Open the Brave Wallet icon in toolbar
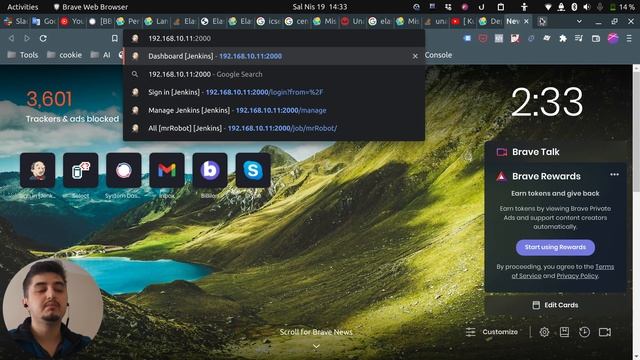 tap(596, 38)
